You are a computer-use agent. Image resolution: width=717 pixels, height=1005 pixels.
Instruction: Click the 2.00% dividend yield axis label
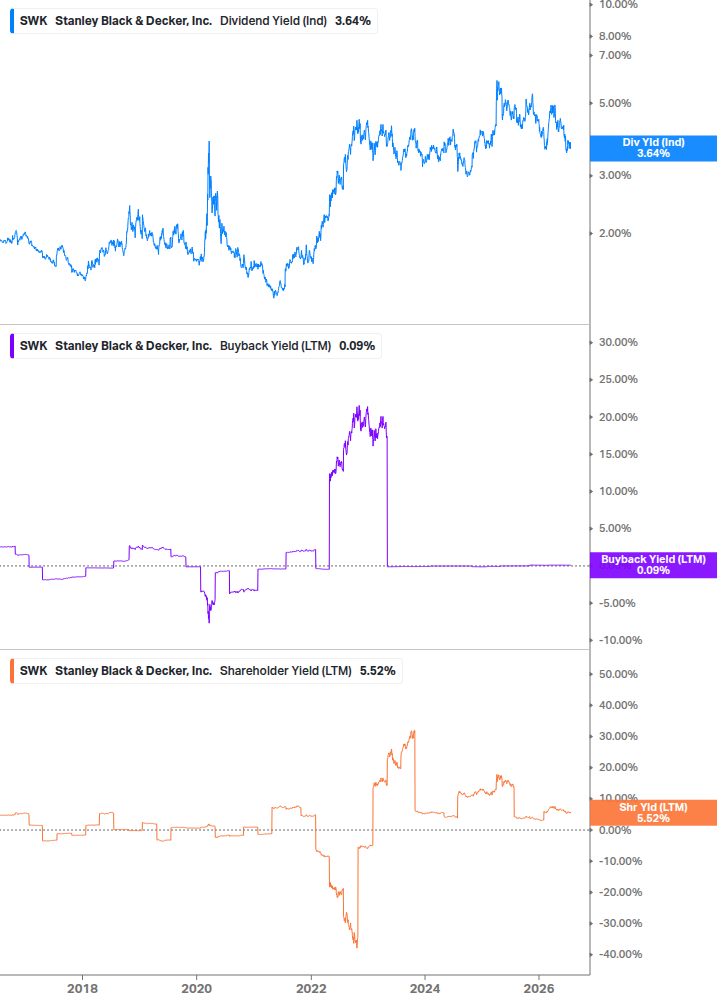pos(615,233)
